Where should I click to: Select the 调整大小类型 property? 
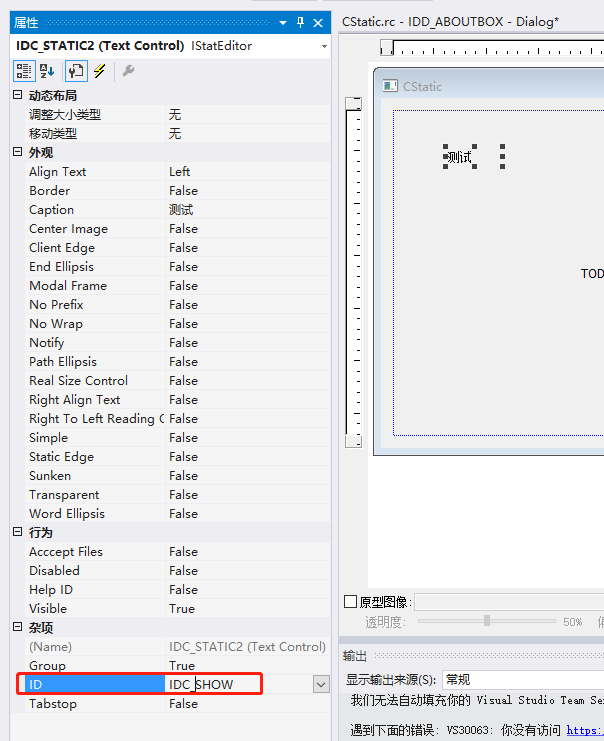(178, 114)
